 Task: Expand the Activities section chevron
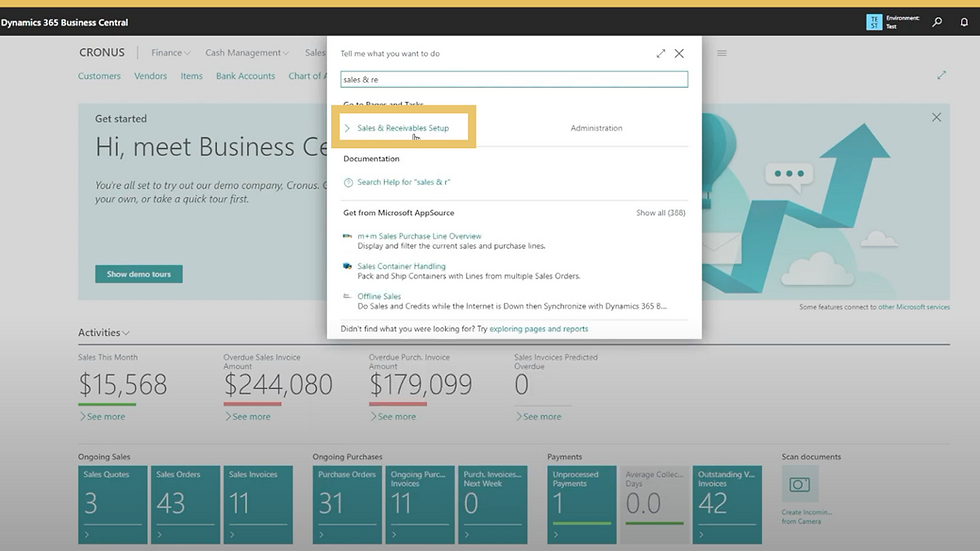click(126, 333)
